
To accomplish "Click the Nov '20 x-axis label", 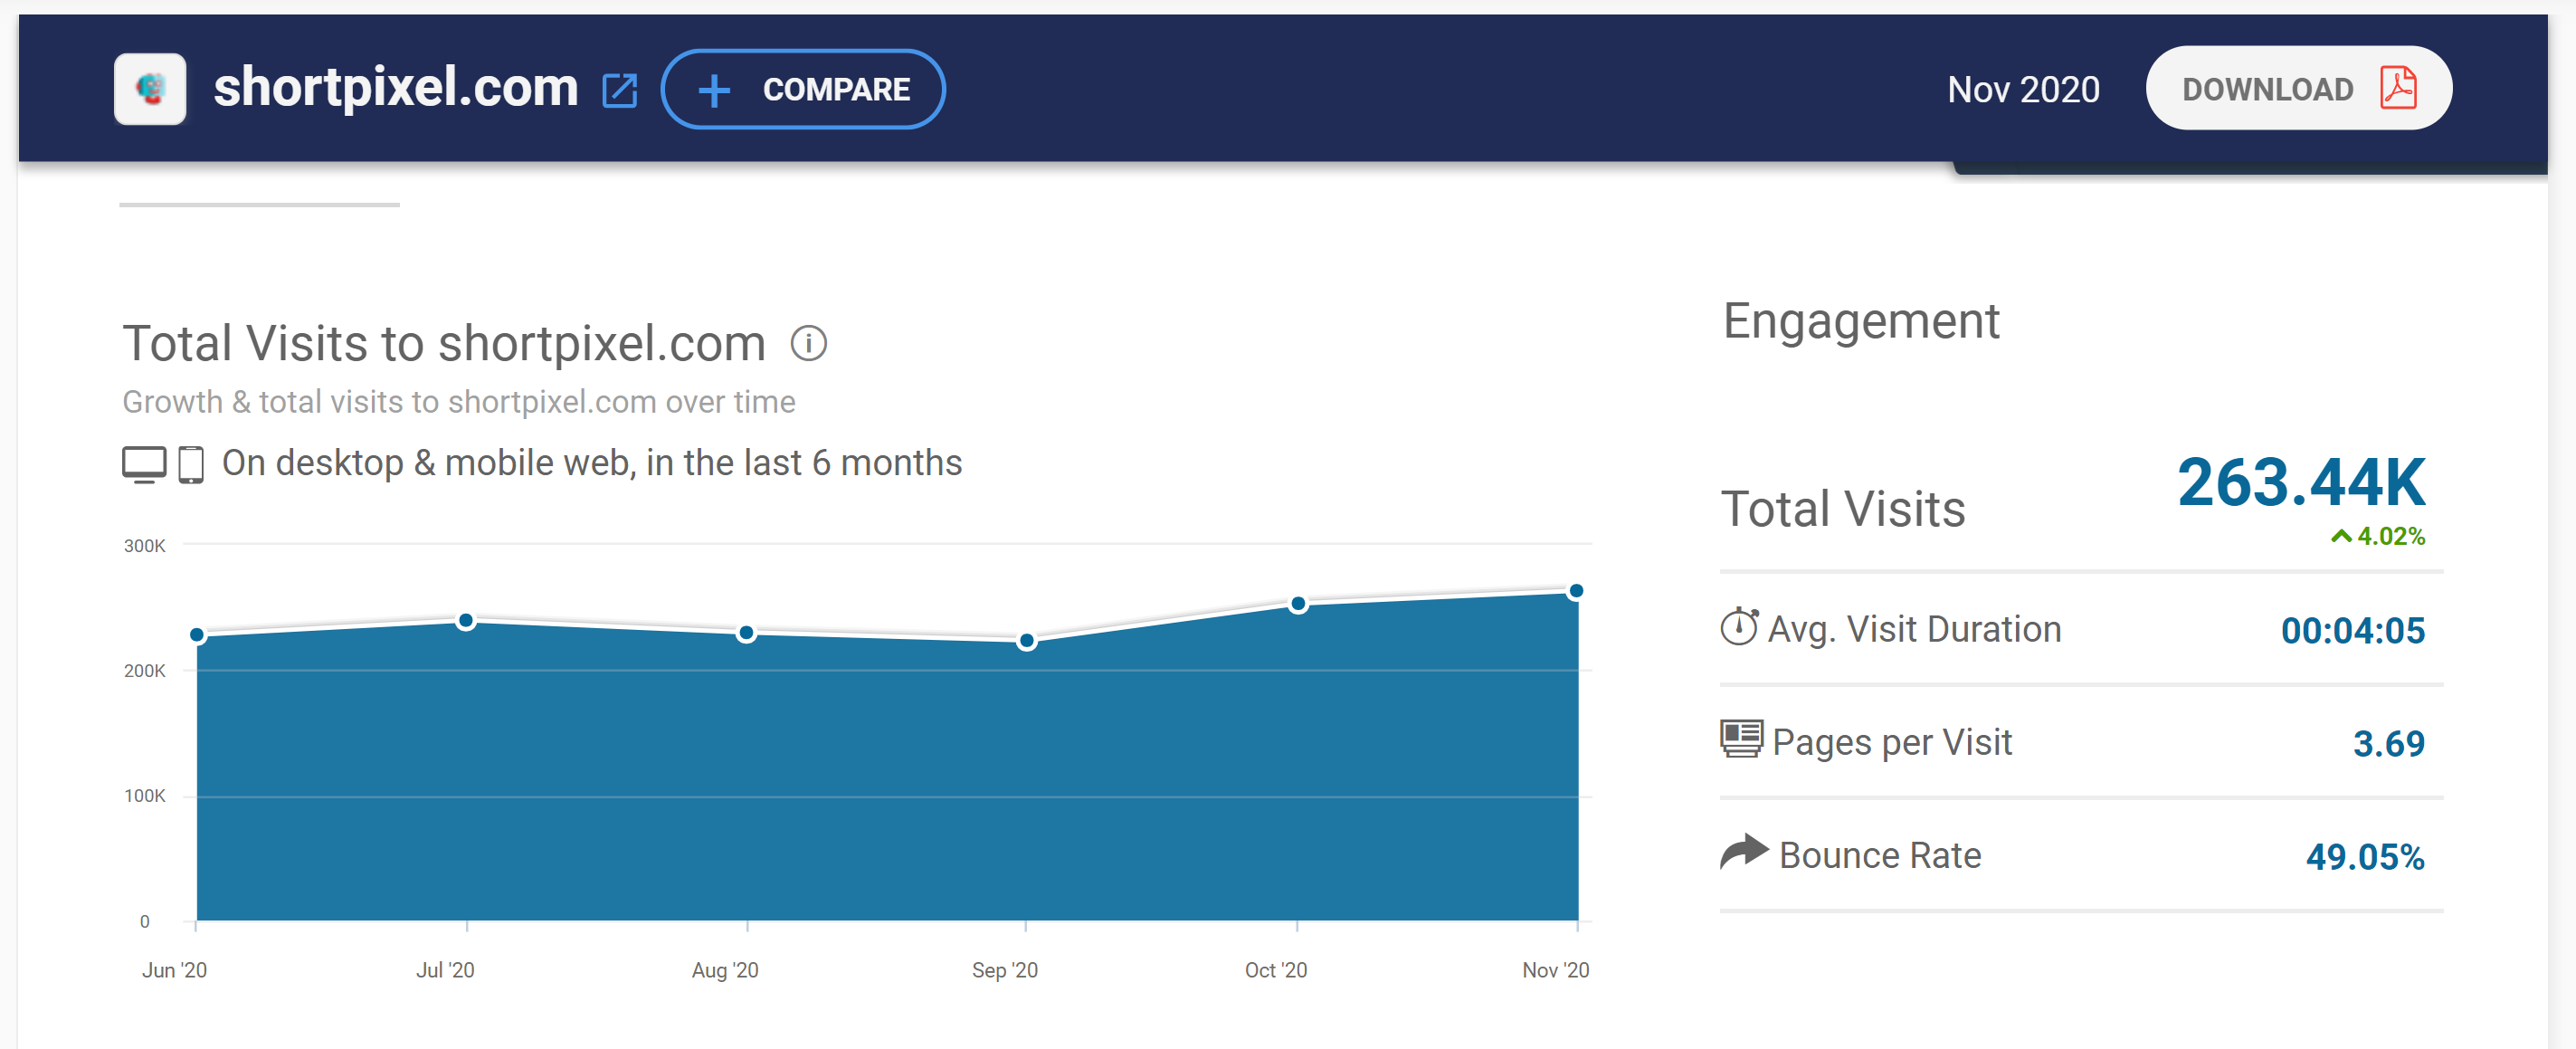I will coord(1555,970).
